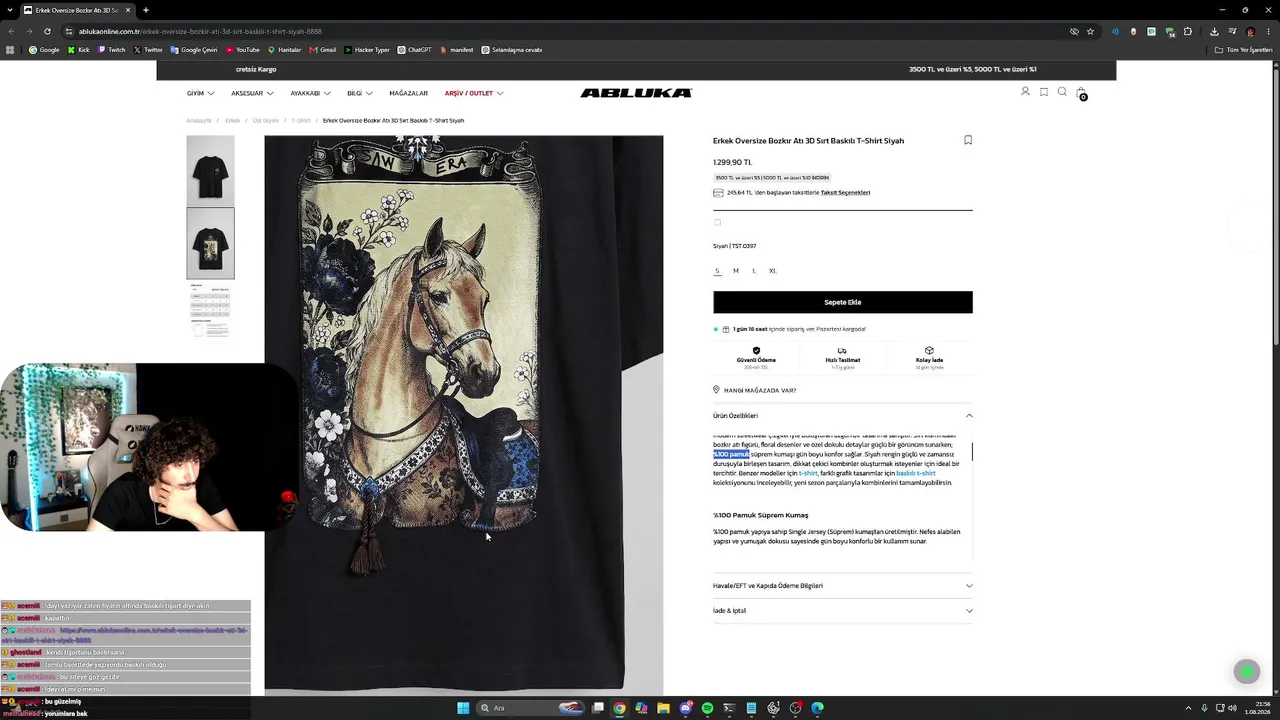Click the Windows taskbar search box
The image size is (1280, 720).
point(531,708)
